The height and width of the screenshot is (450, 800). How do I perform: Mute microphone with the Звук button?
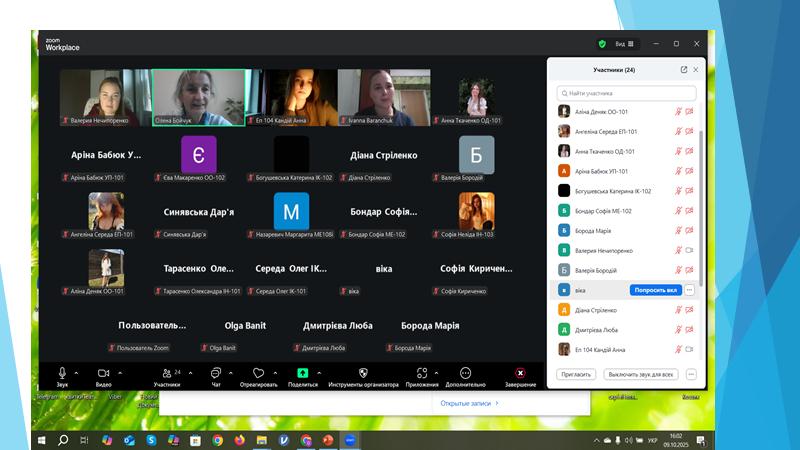[x=61, y=373]
